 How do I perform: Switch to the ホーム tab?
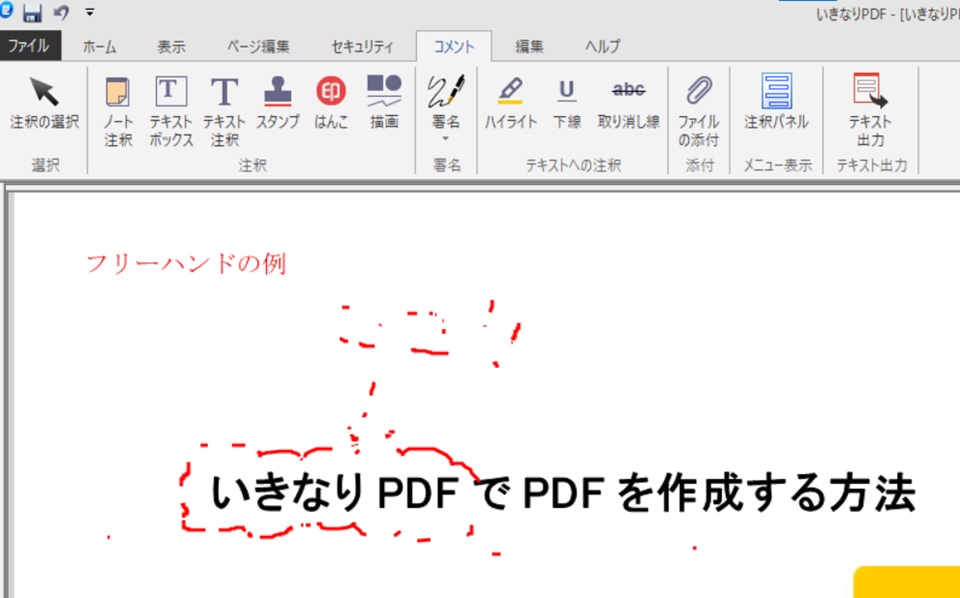coord(99,47)
